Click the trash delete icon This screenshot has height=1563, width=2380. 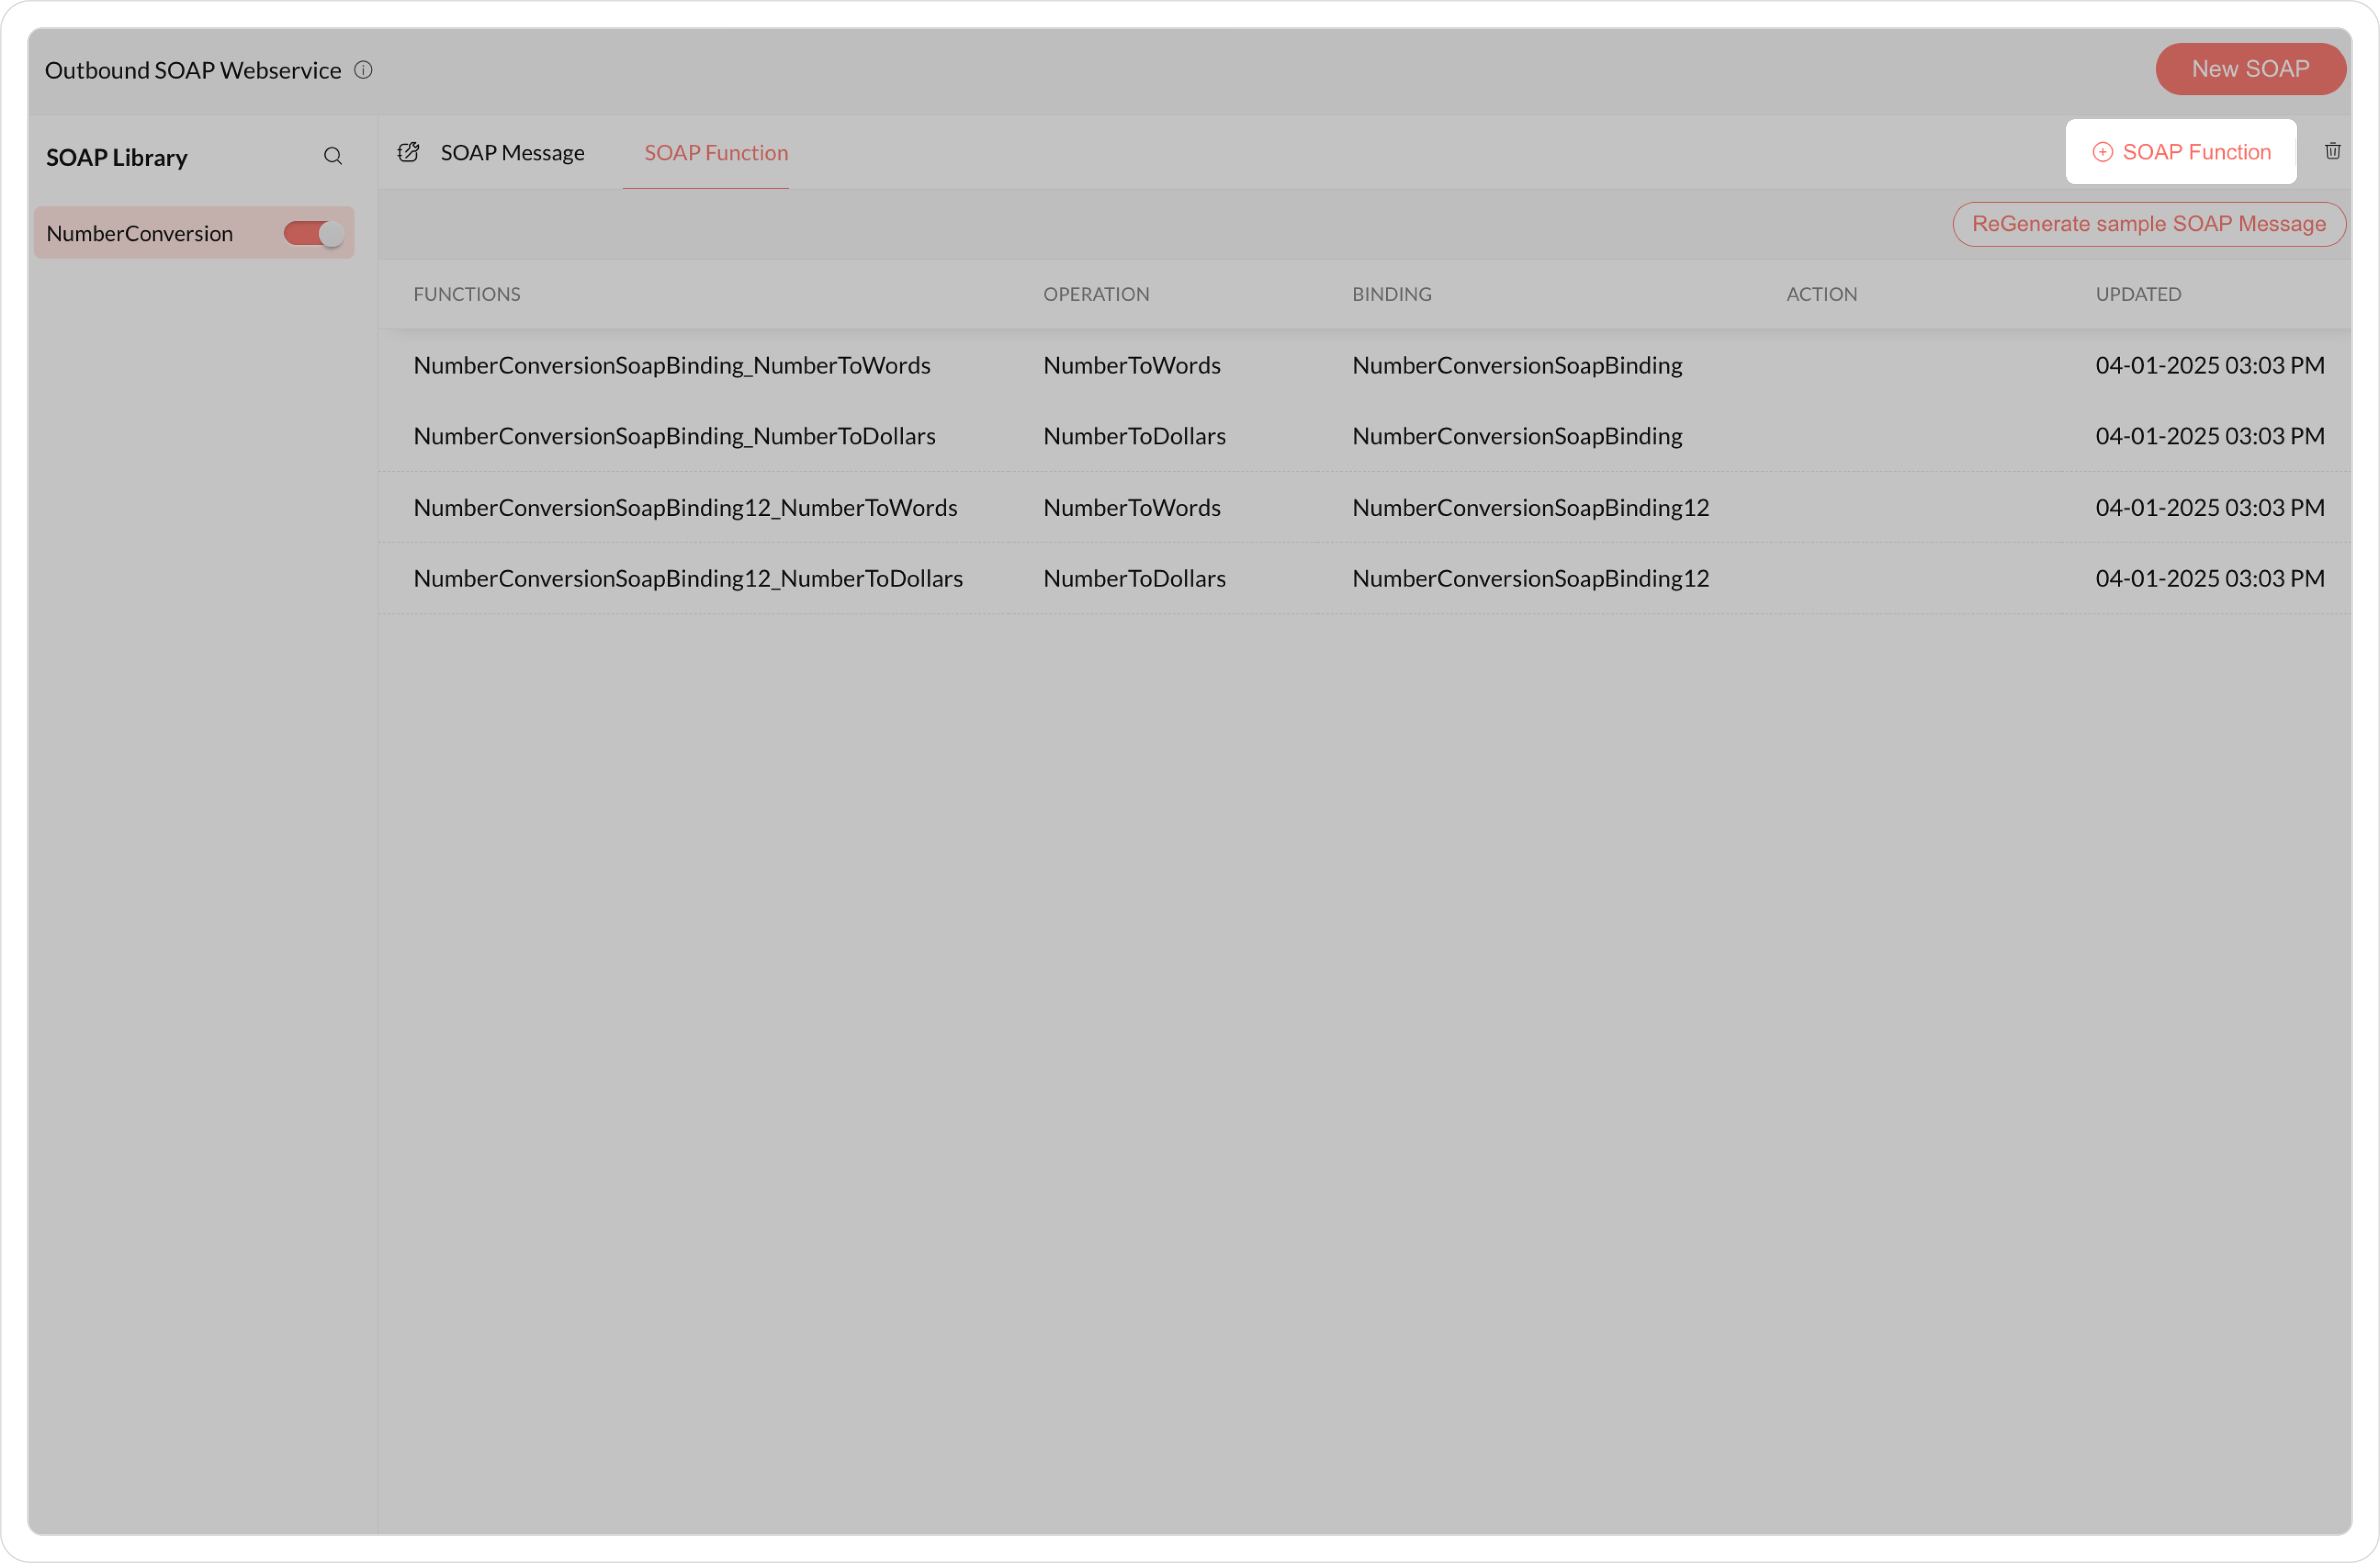[x=2332, y=151]
